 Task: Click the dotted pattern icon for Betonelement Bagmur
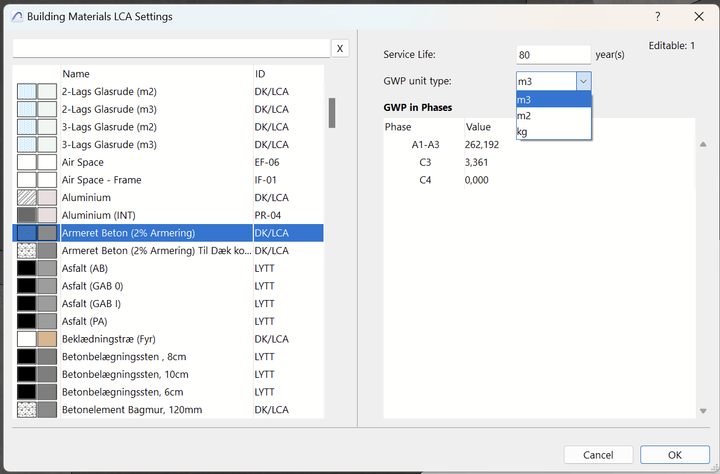pos(27,409)
